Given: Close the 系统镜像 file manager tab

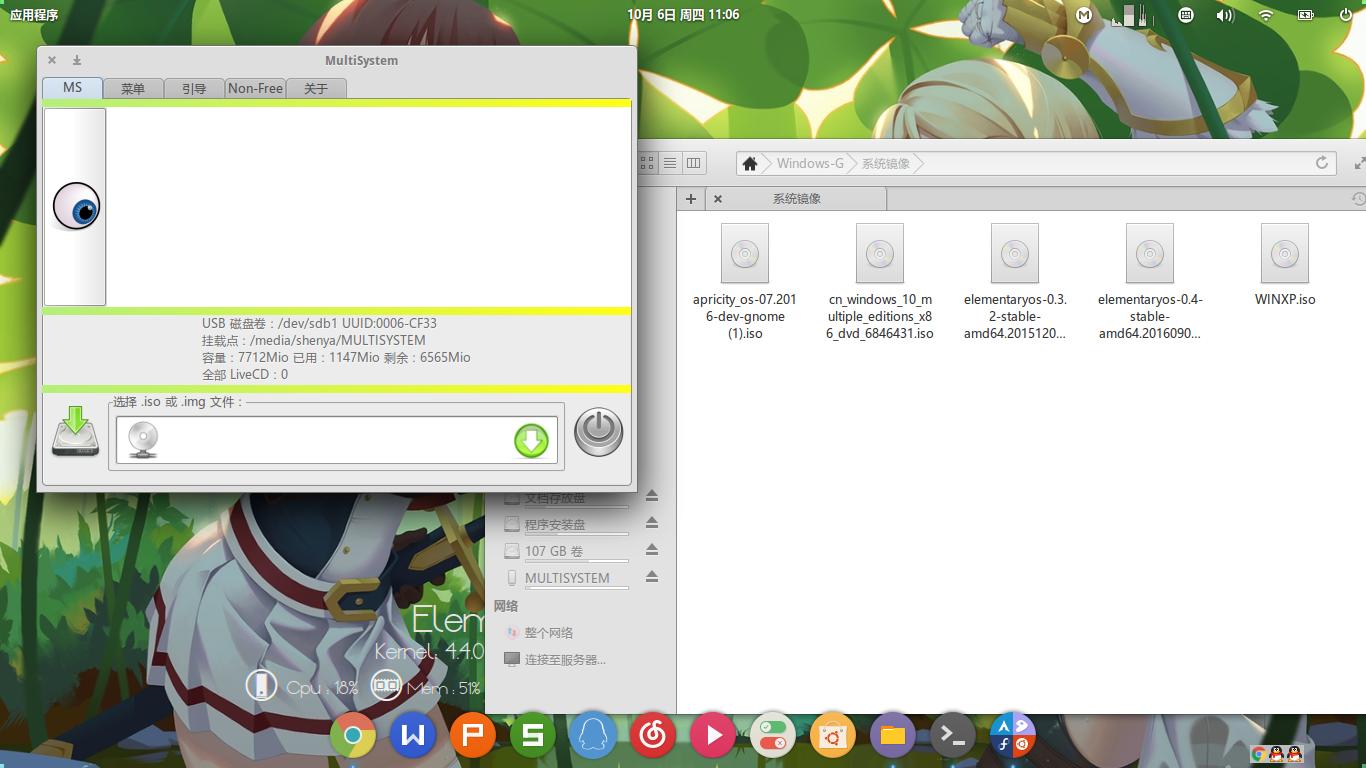Looking at the screenshot, I should click(718, 199).
